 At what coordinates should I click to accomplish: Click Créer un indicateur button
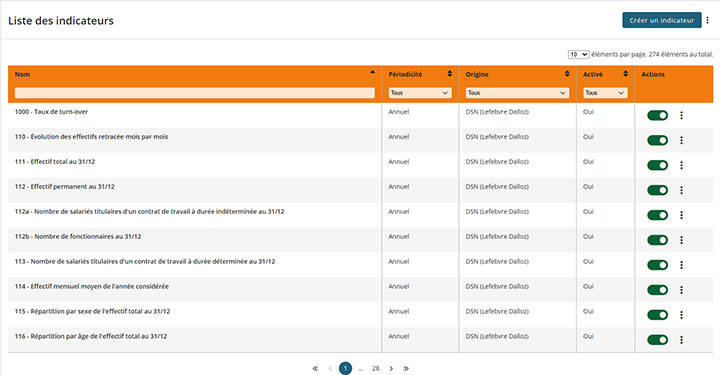tap(662, 20)
